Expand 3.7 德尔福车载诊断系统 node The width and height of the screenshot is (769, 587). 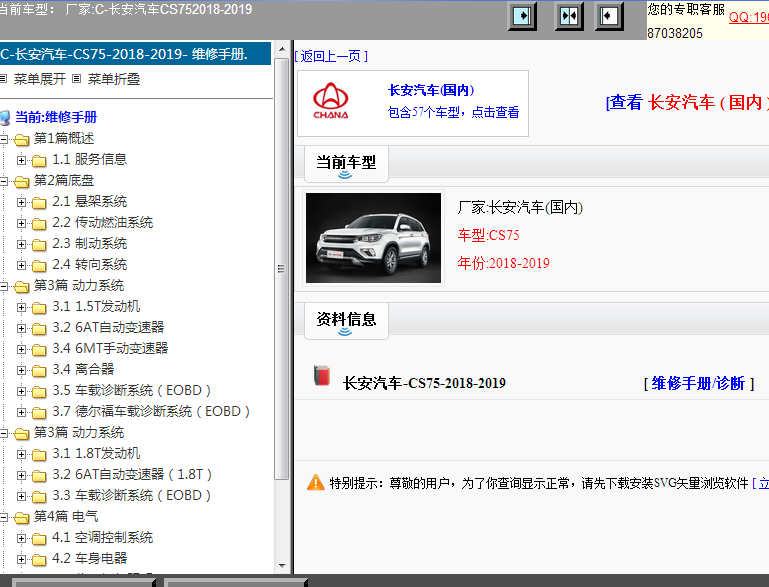pos(21,412)
